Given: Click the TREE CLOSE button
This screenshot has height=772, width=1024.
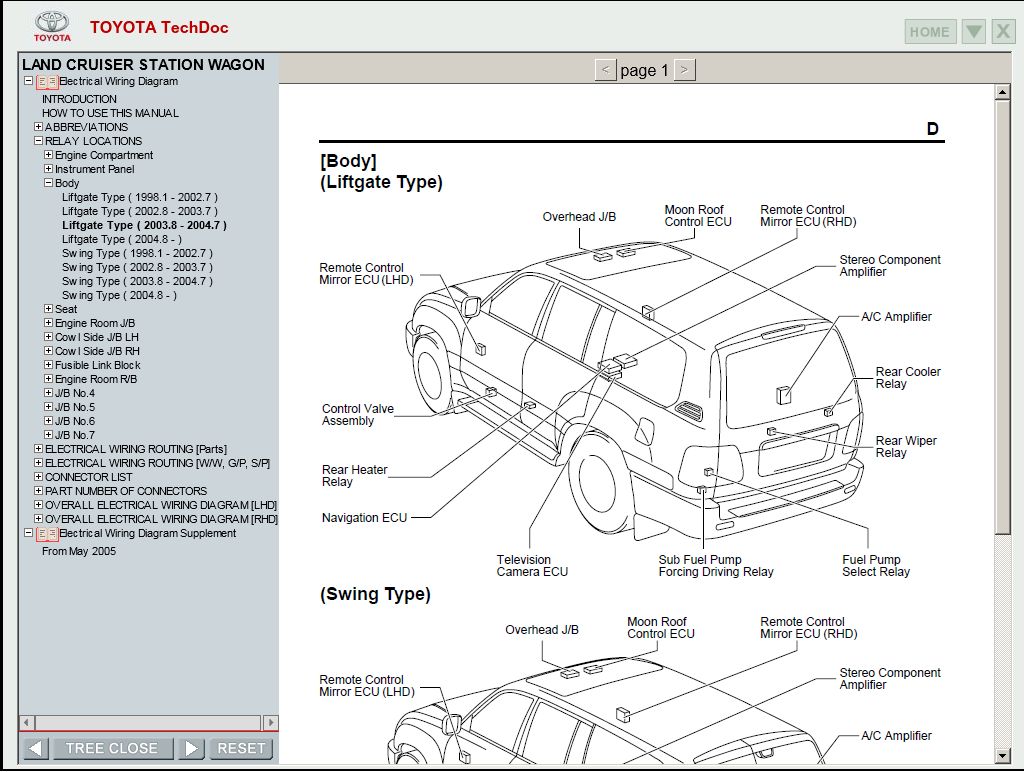Looking at the screenshot, I should (112, 748).
